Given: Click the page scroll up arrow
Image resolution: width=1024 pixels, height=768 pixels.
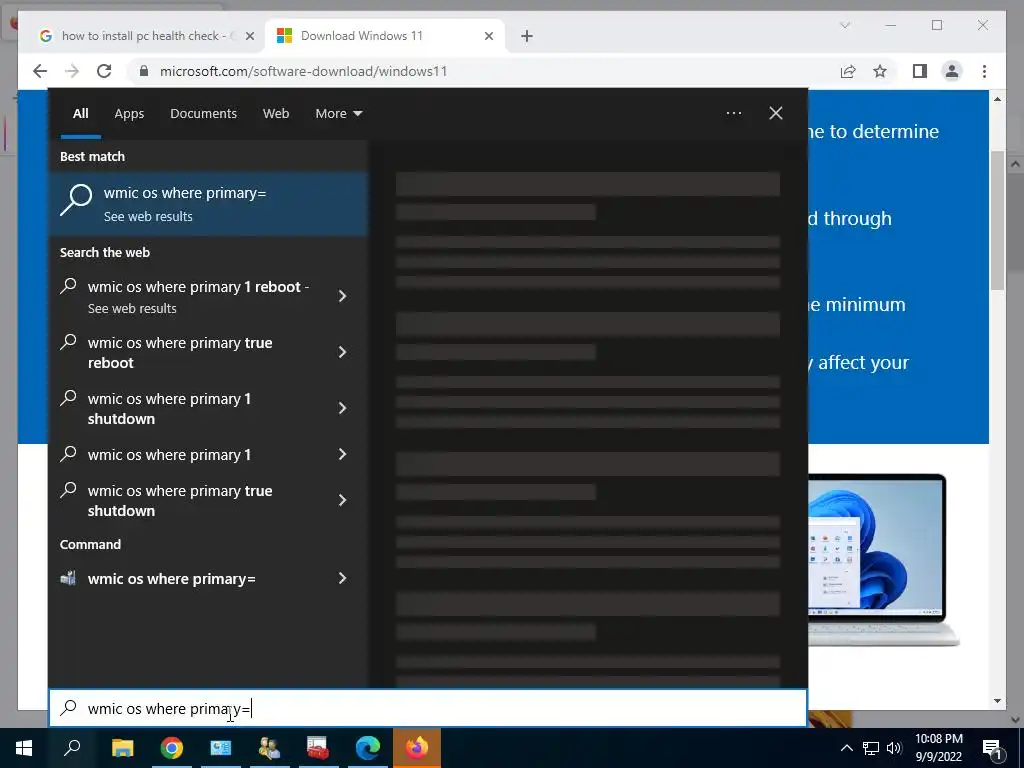Looking at the screenshot, I should 997,99.
